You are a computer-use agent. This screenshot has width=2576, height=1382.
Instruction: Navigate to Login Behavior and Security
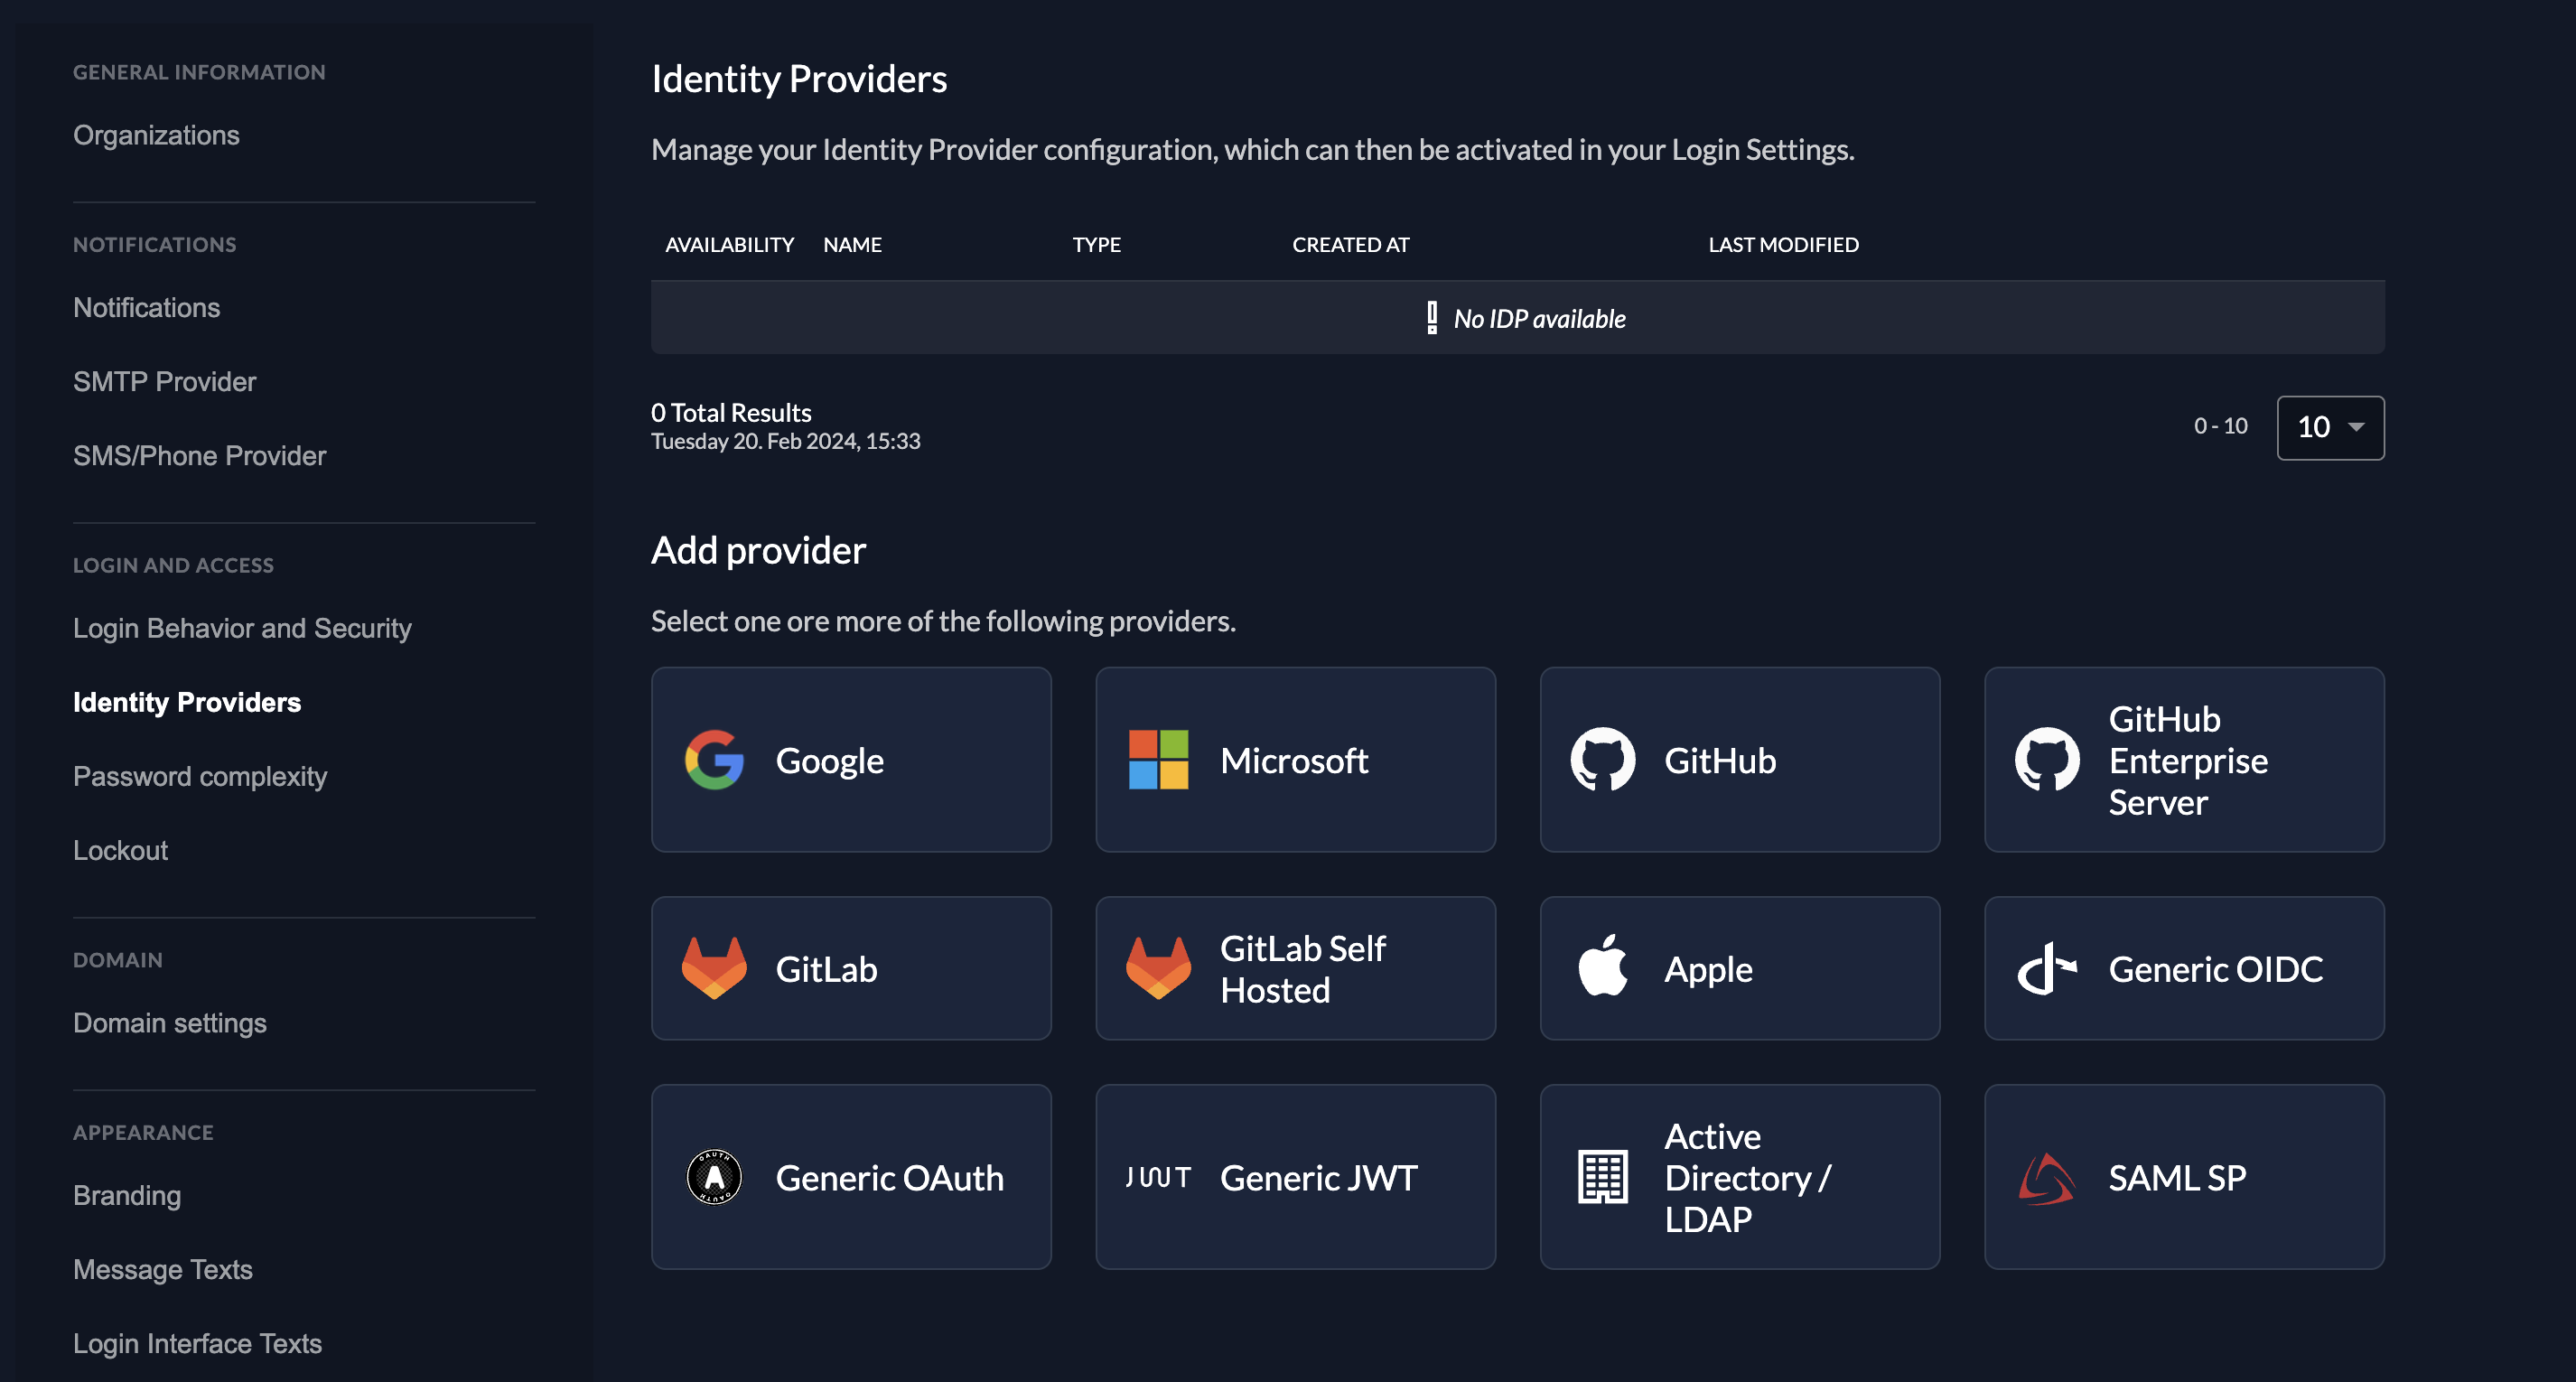[x=242, y=625]
